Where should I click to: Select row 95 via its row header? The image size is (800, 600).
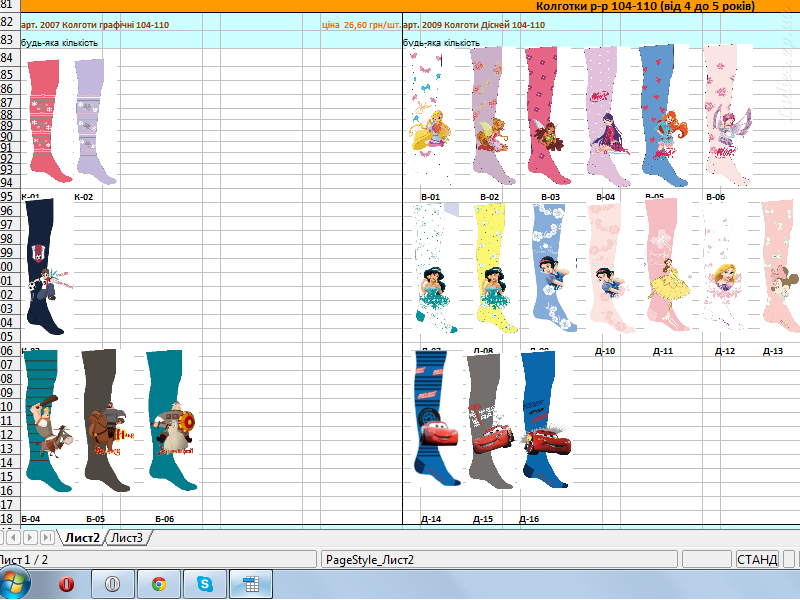[10, 196]
